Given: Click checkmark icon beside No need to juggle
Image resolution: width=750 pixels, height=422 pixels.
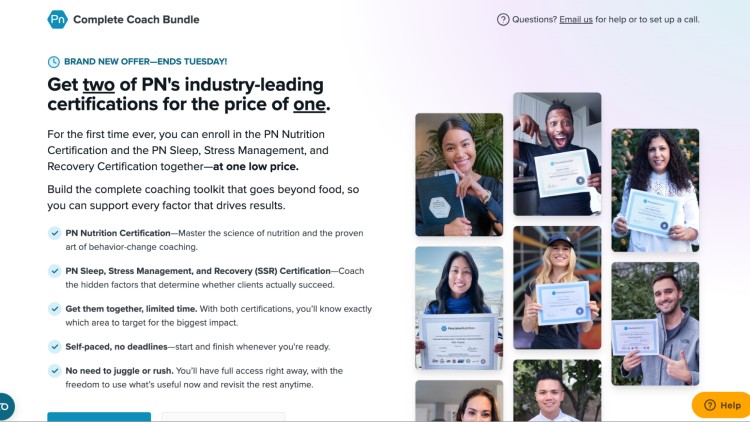Looking at the screenshot, I should (x=55, y=370).
